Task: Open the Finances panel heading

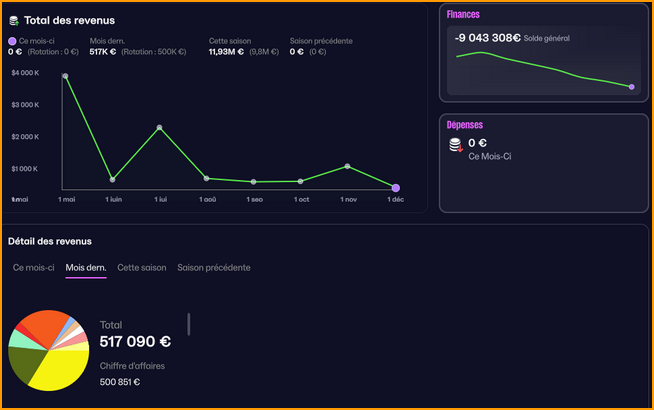Action: 463,15
